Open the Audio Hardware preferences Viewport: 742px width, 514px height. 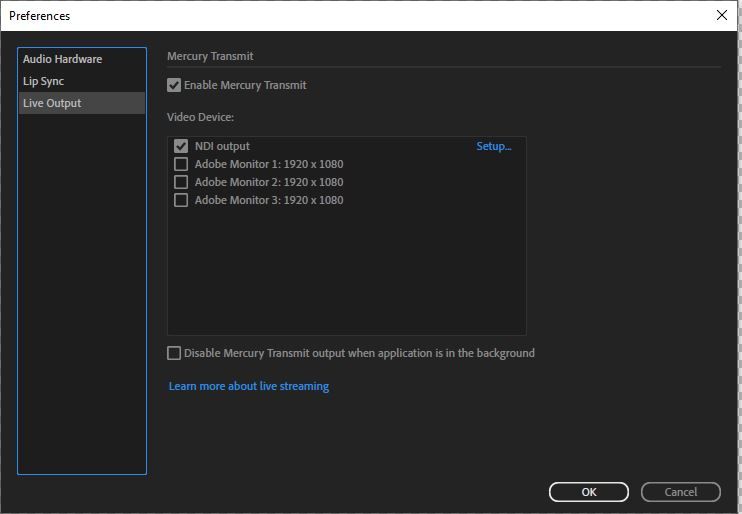point(62,59)
